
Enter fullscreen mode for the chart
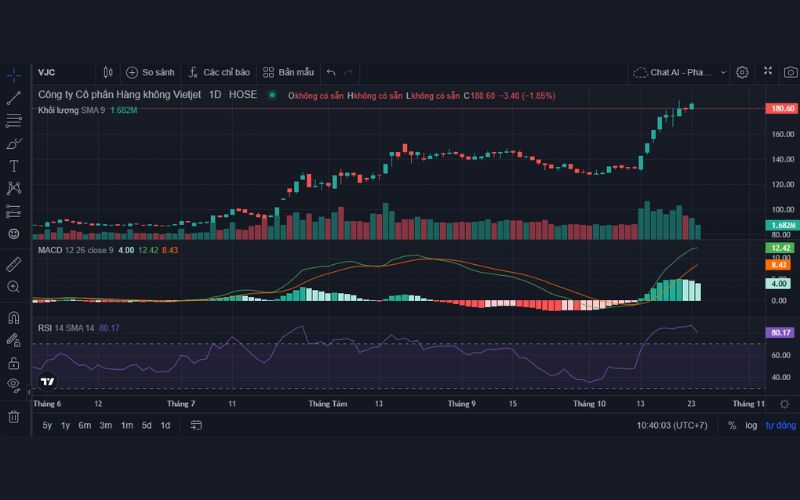click(x=767, y=72)
